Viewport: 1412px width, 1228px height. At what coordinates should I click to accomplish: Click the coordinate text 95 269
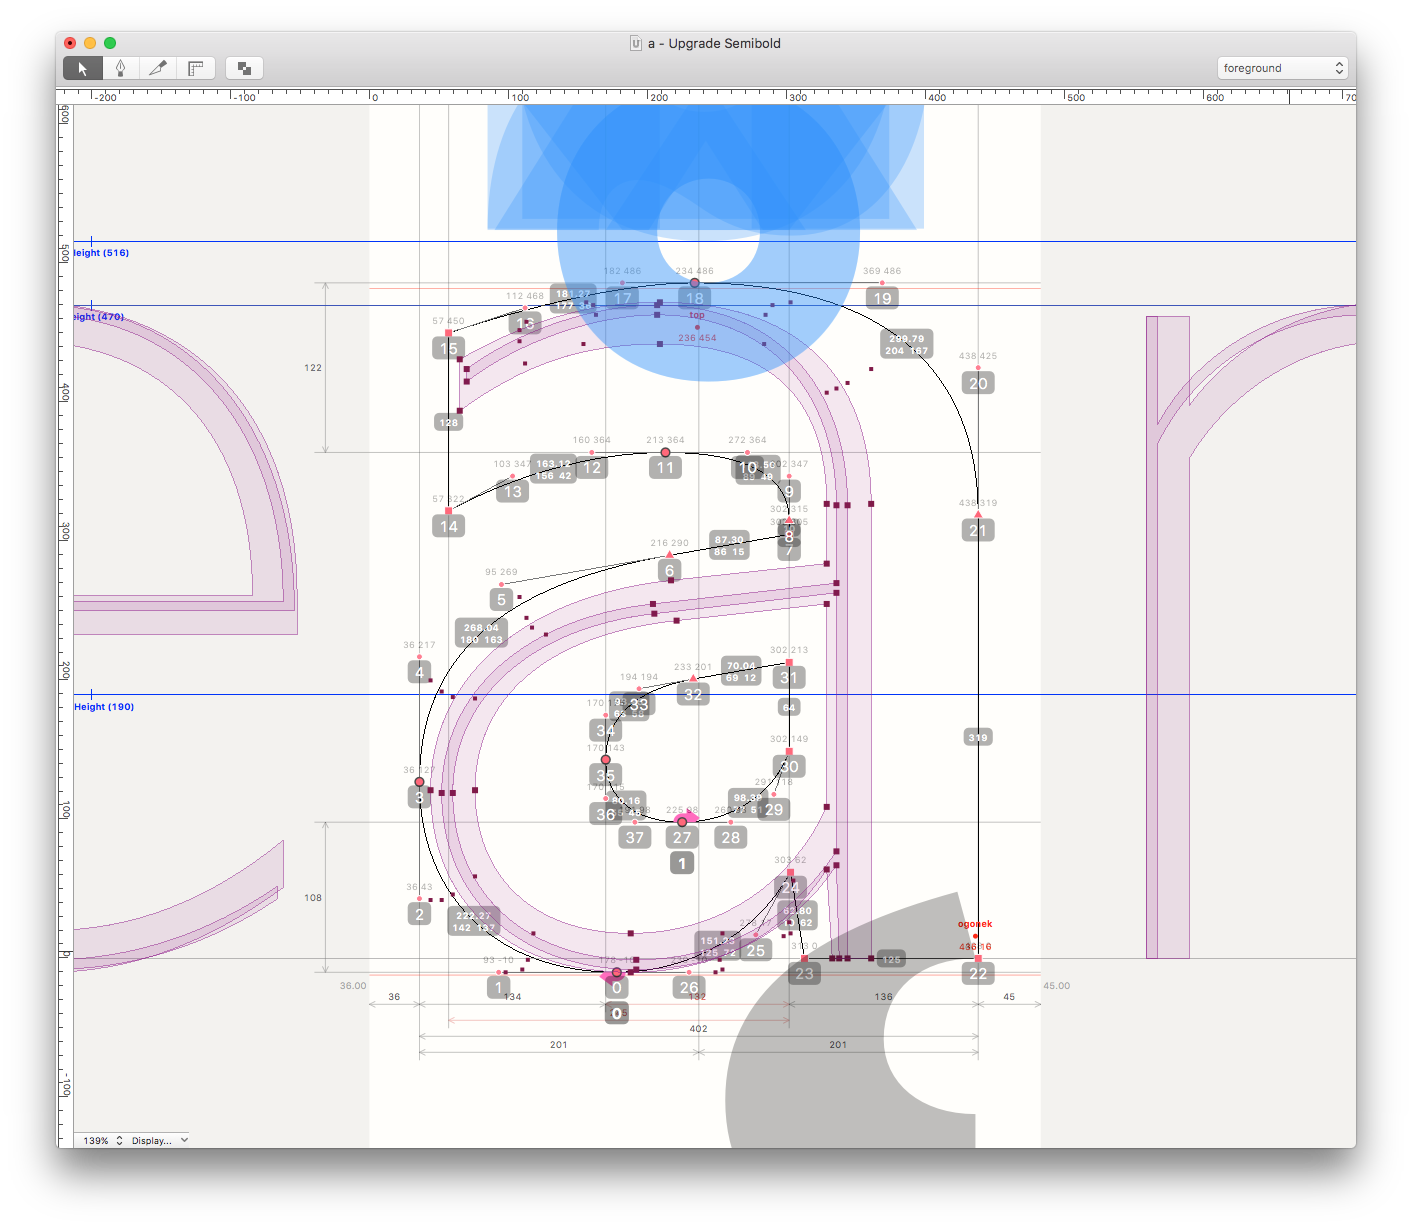[x=501, y=572]
